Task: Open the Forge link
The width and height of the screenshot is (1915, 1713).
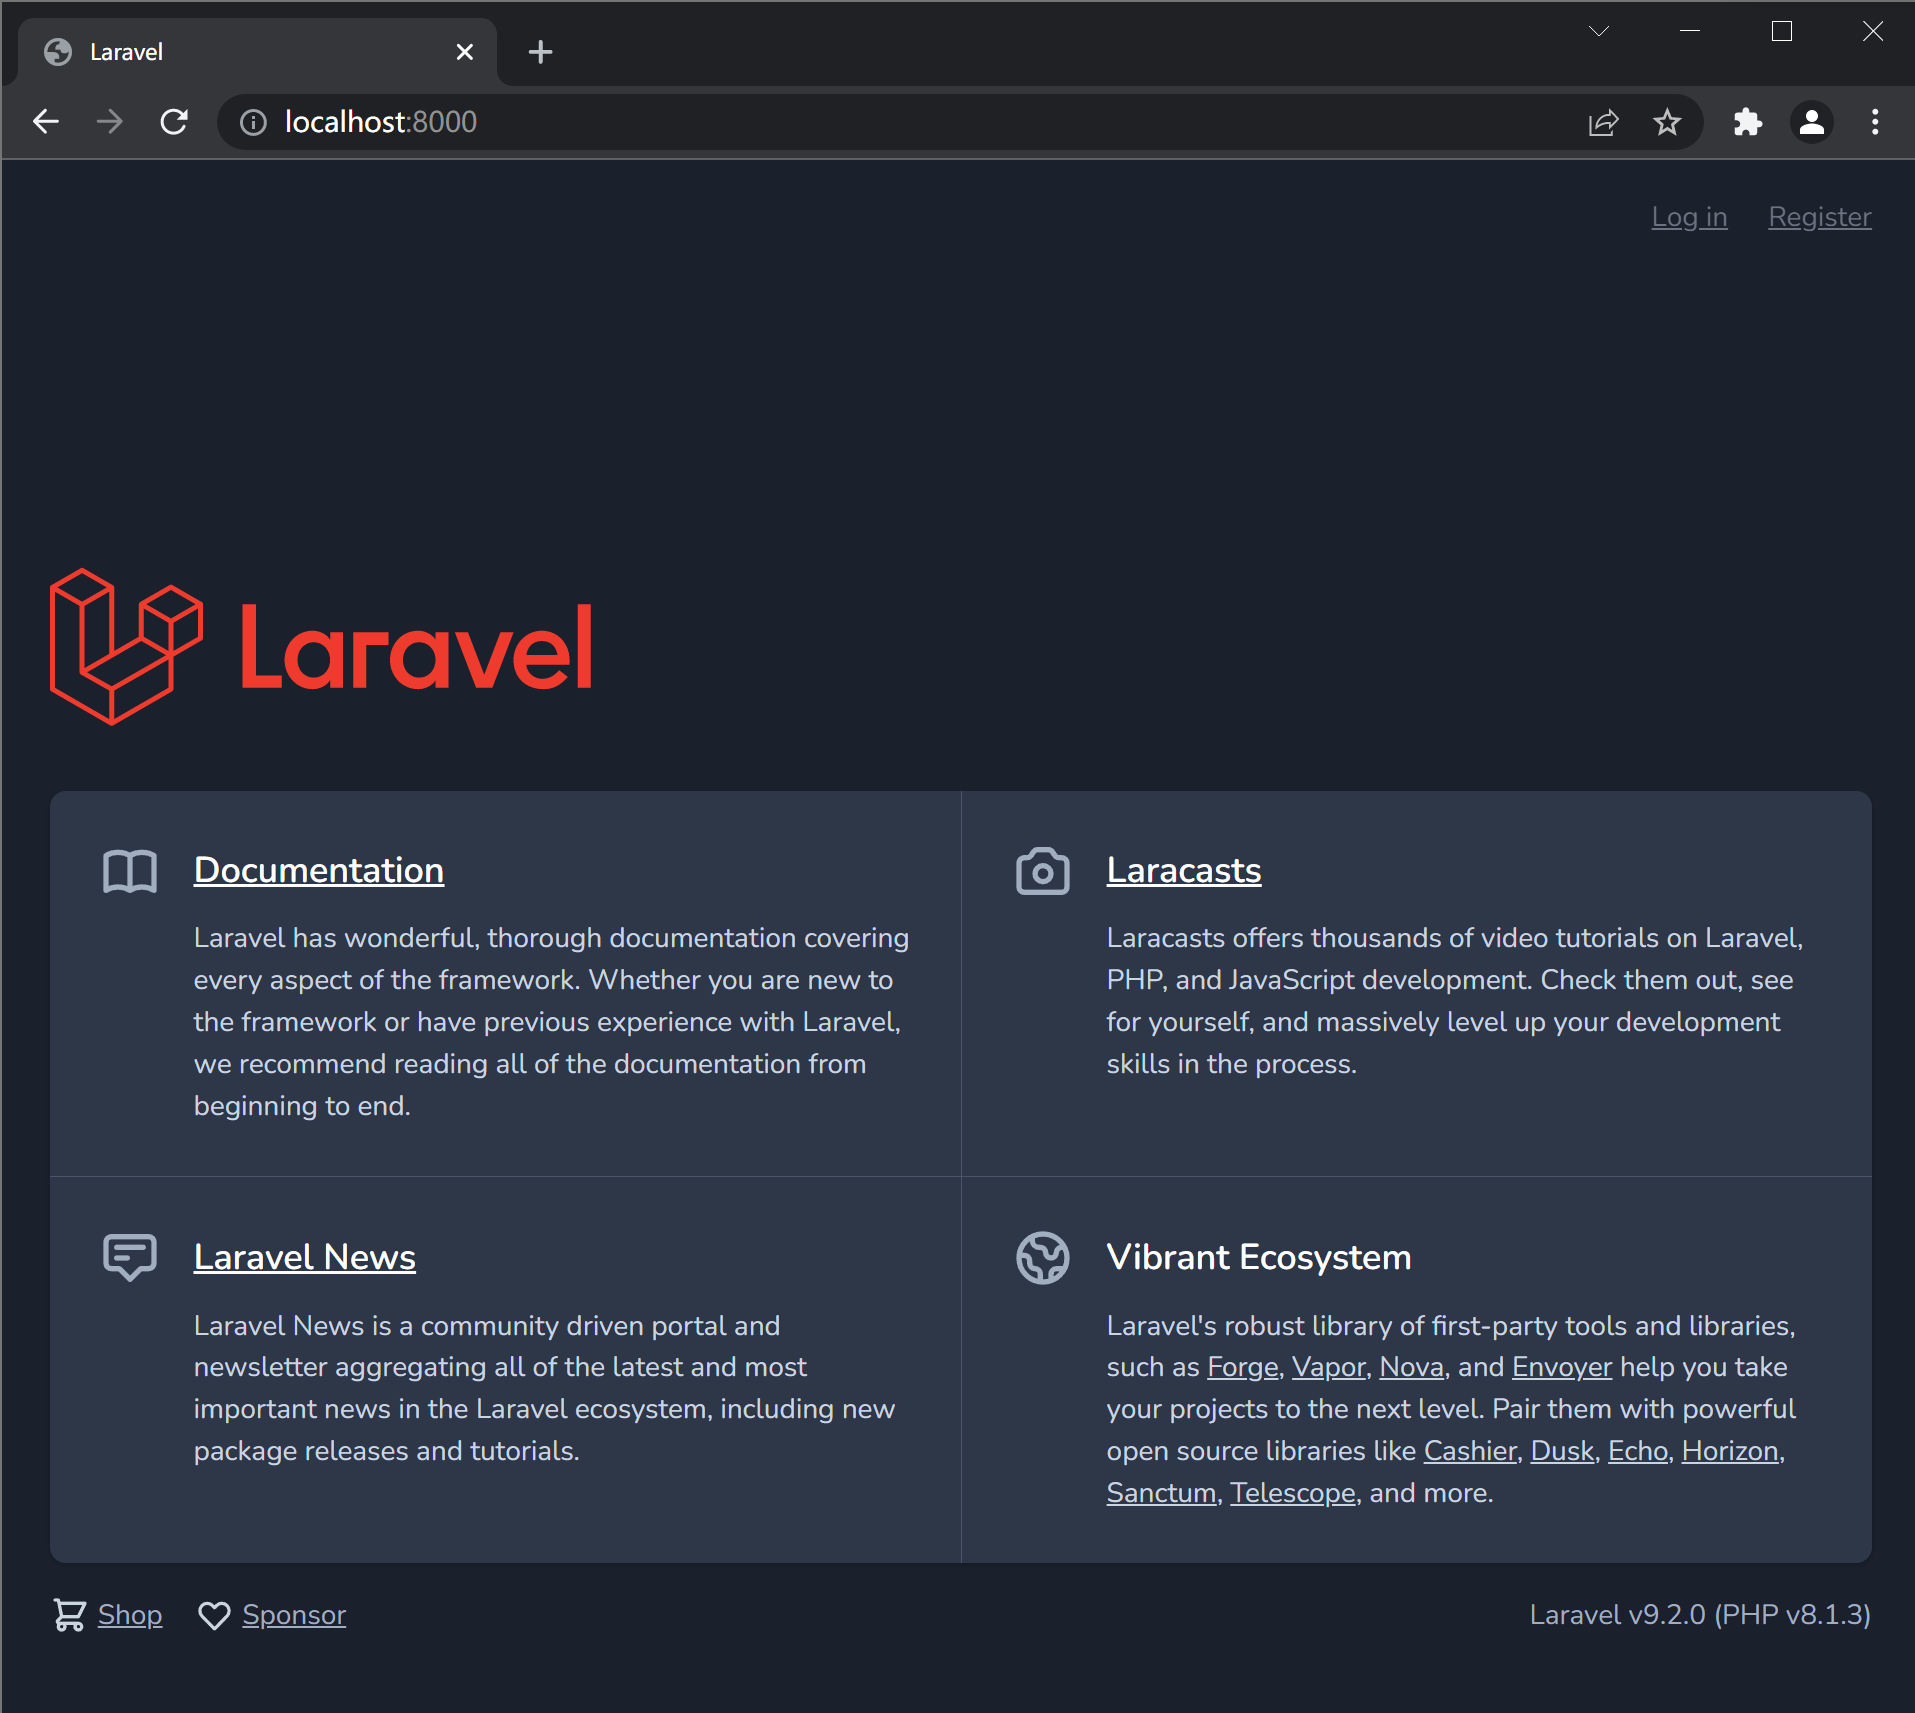Action: [1243, 1367]
